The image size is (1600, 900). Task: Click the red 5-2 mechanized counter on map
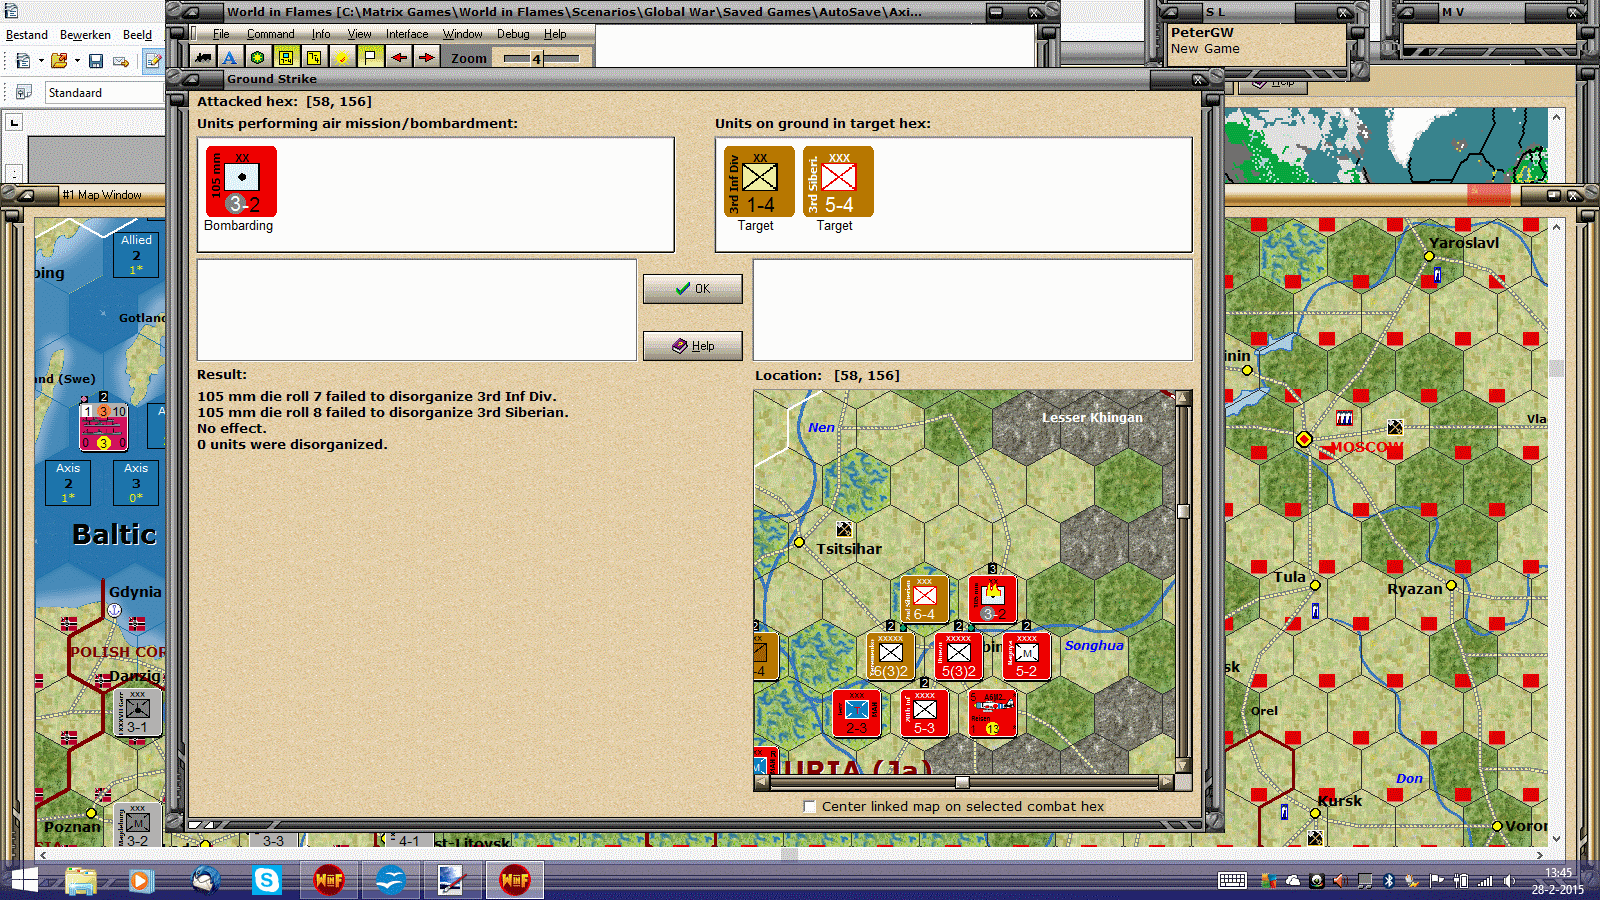tap(1026, 656)
